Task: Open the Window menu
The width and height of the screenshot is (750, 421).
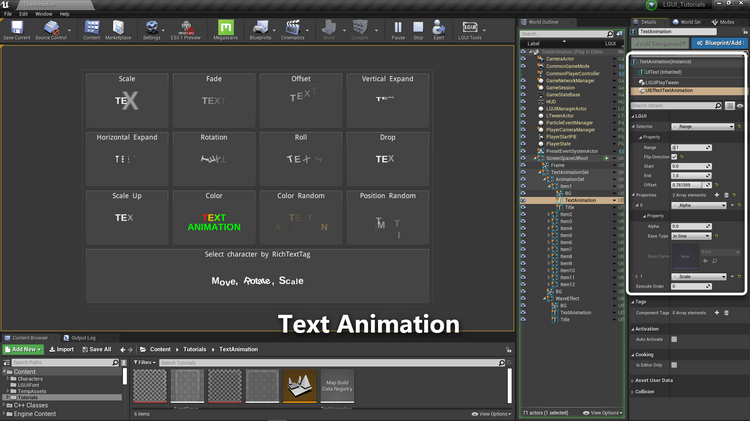Action: point(44,14)
